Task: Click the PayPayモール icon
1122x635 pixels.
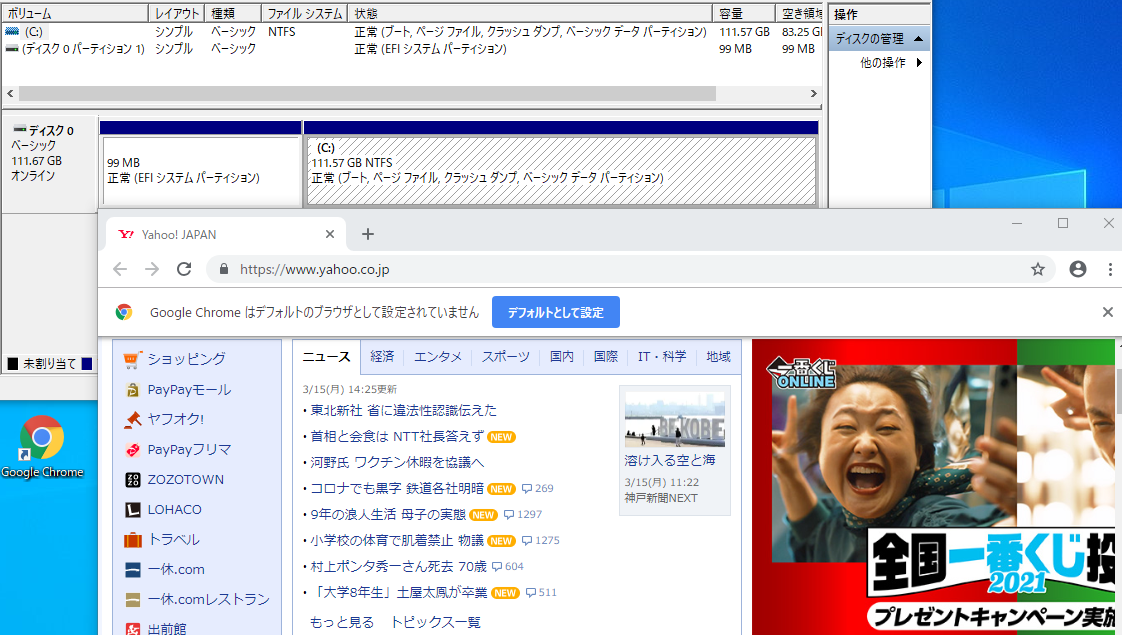Action: tap(132, 390)
